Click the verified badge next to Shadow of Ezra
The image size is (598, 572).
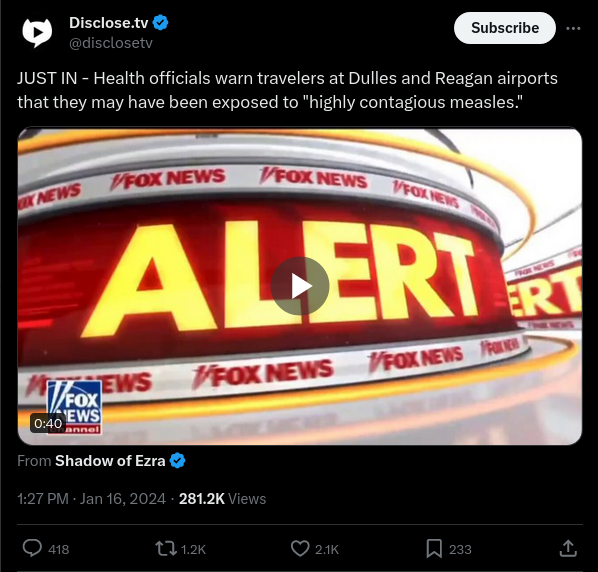click(177, 461)
